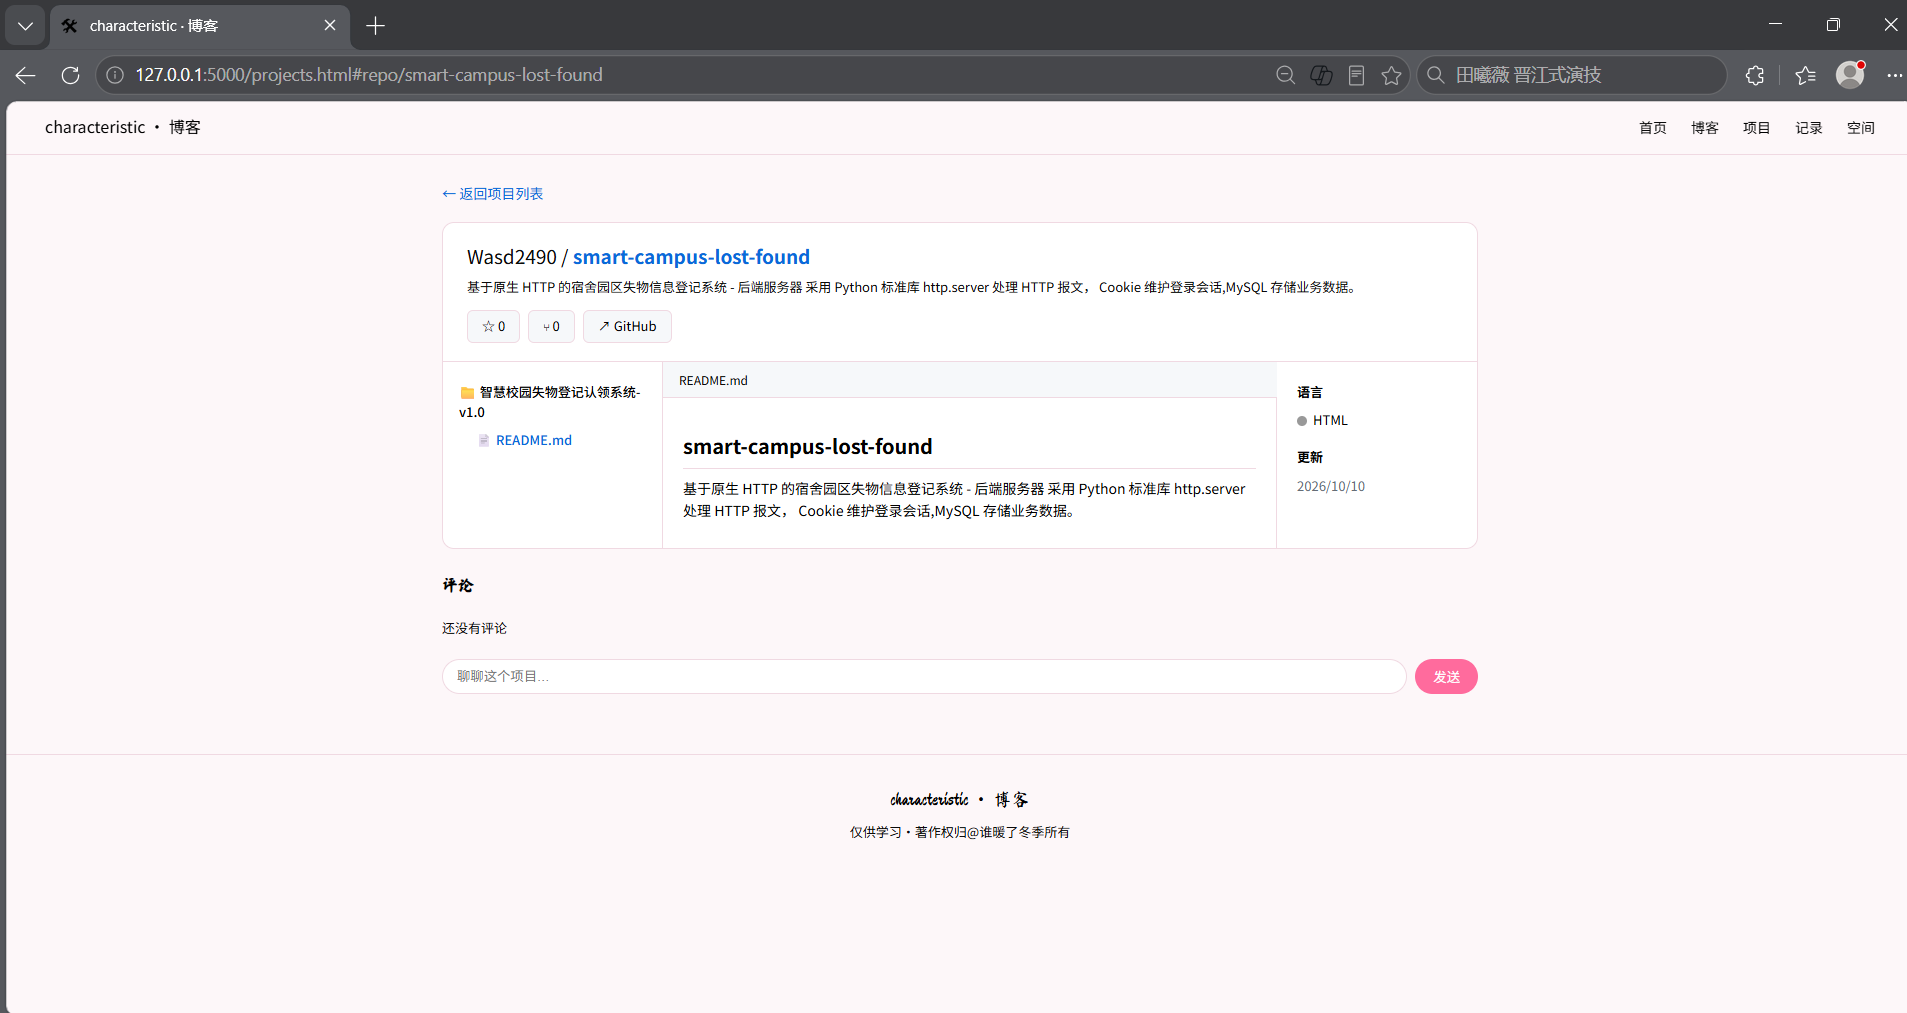Close the characteristic · 博客 tab

tap(330, 26)
